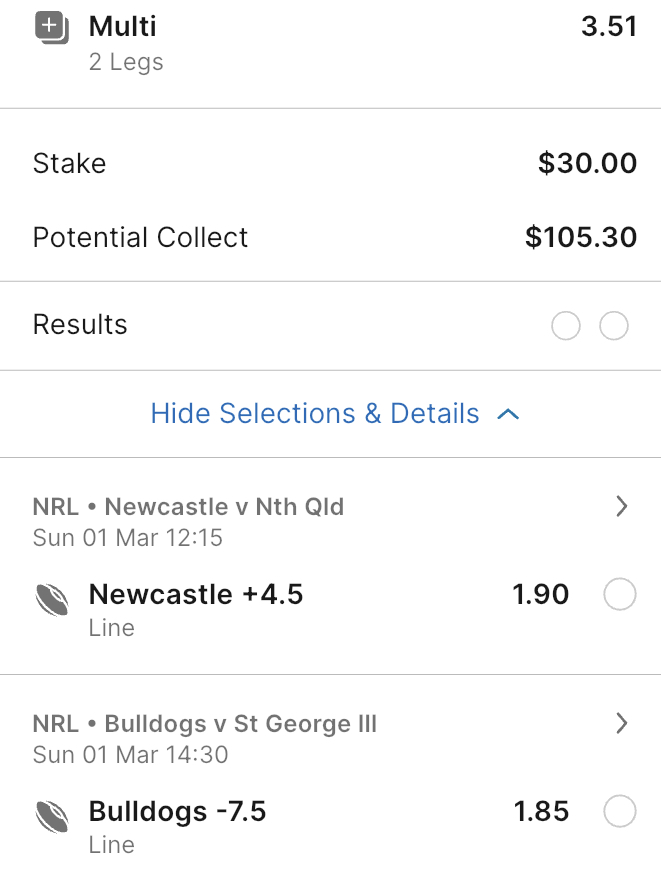Click the 3.51 multi odds value
This screenshot has height=878, width=661.
pos(608,27)
